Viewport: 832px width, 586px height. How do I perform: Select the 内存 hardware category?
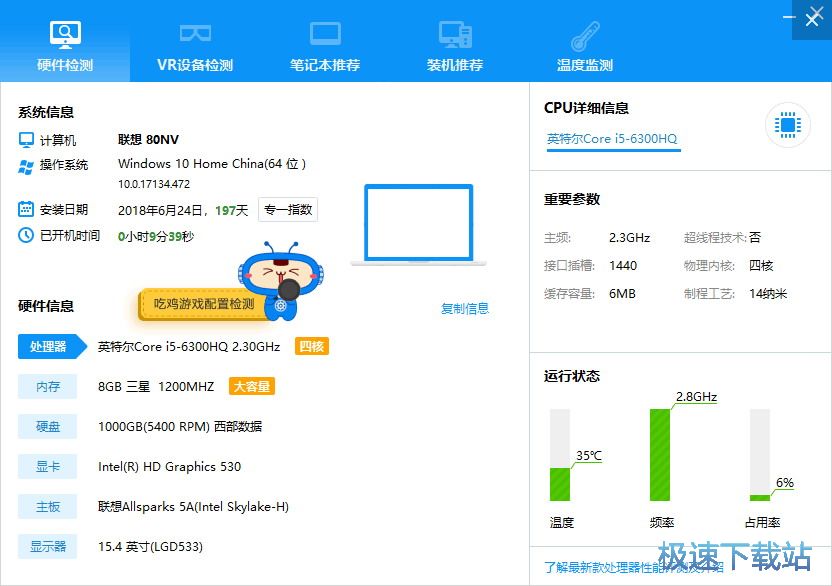[47, 386]
